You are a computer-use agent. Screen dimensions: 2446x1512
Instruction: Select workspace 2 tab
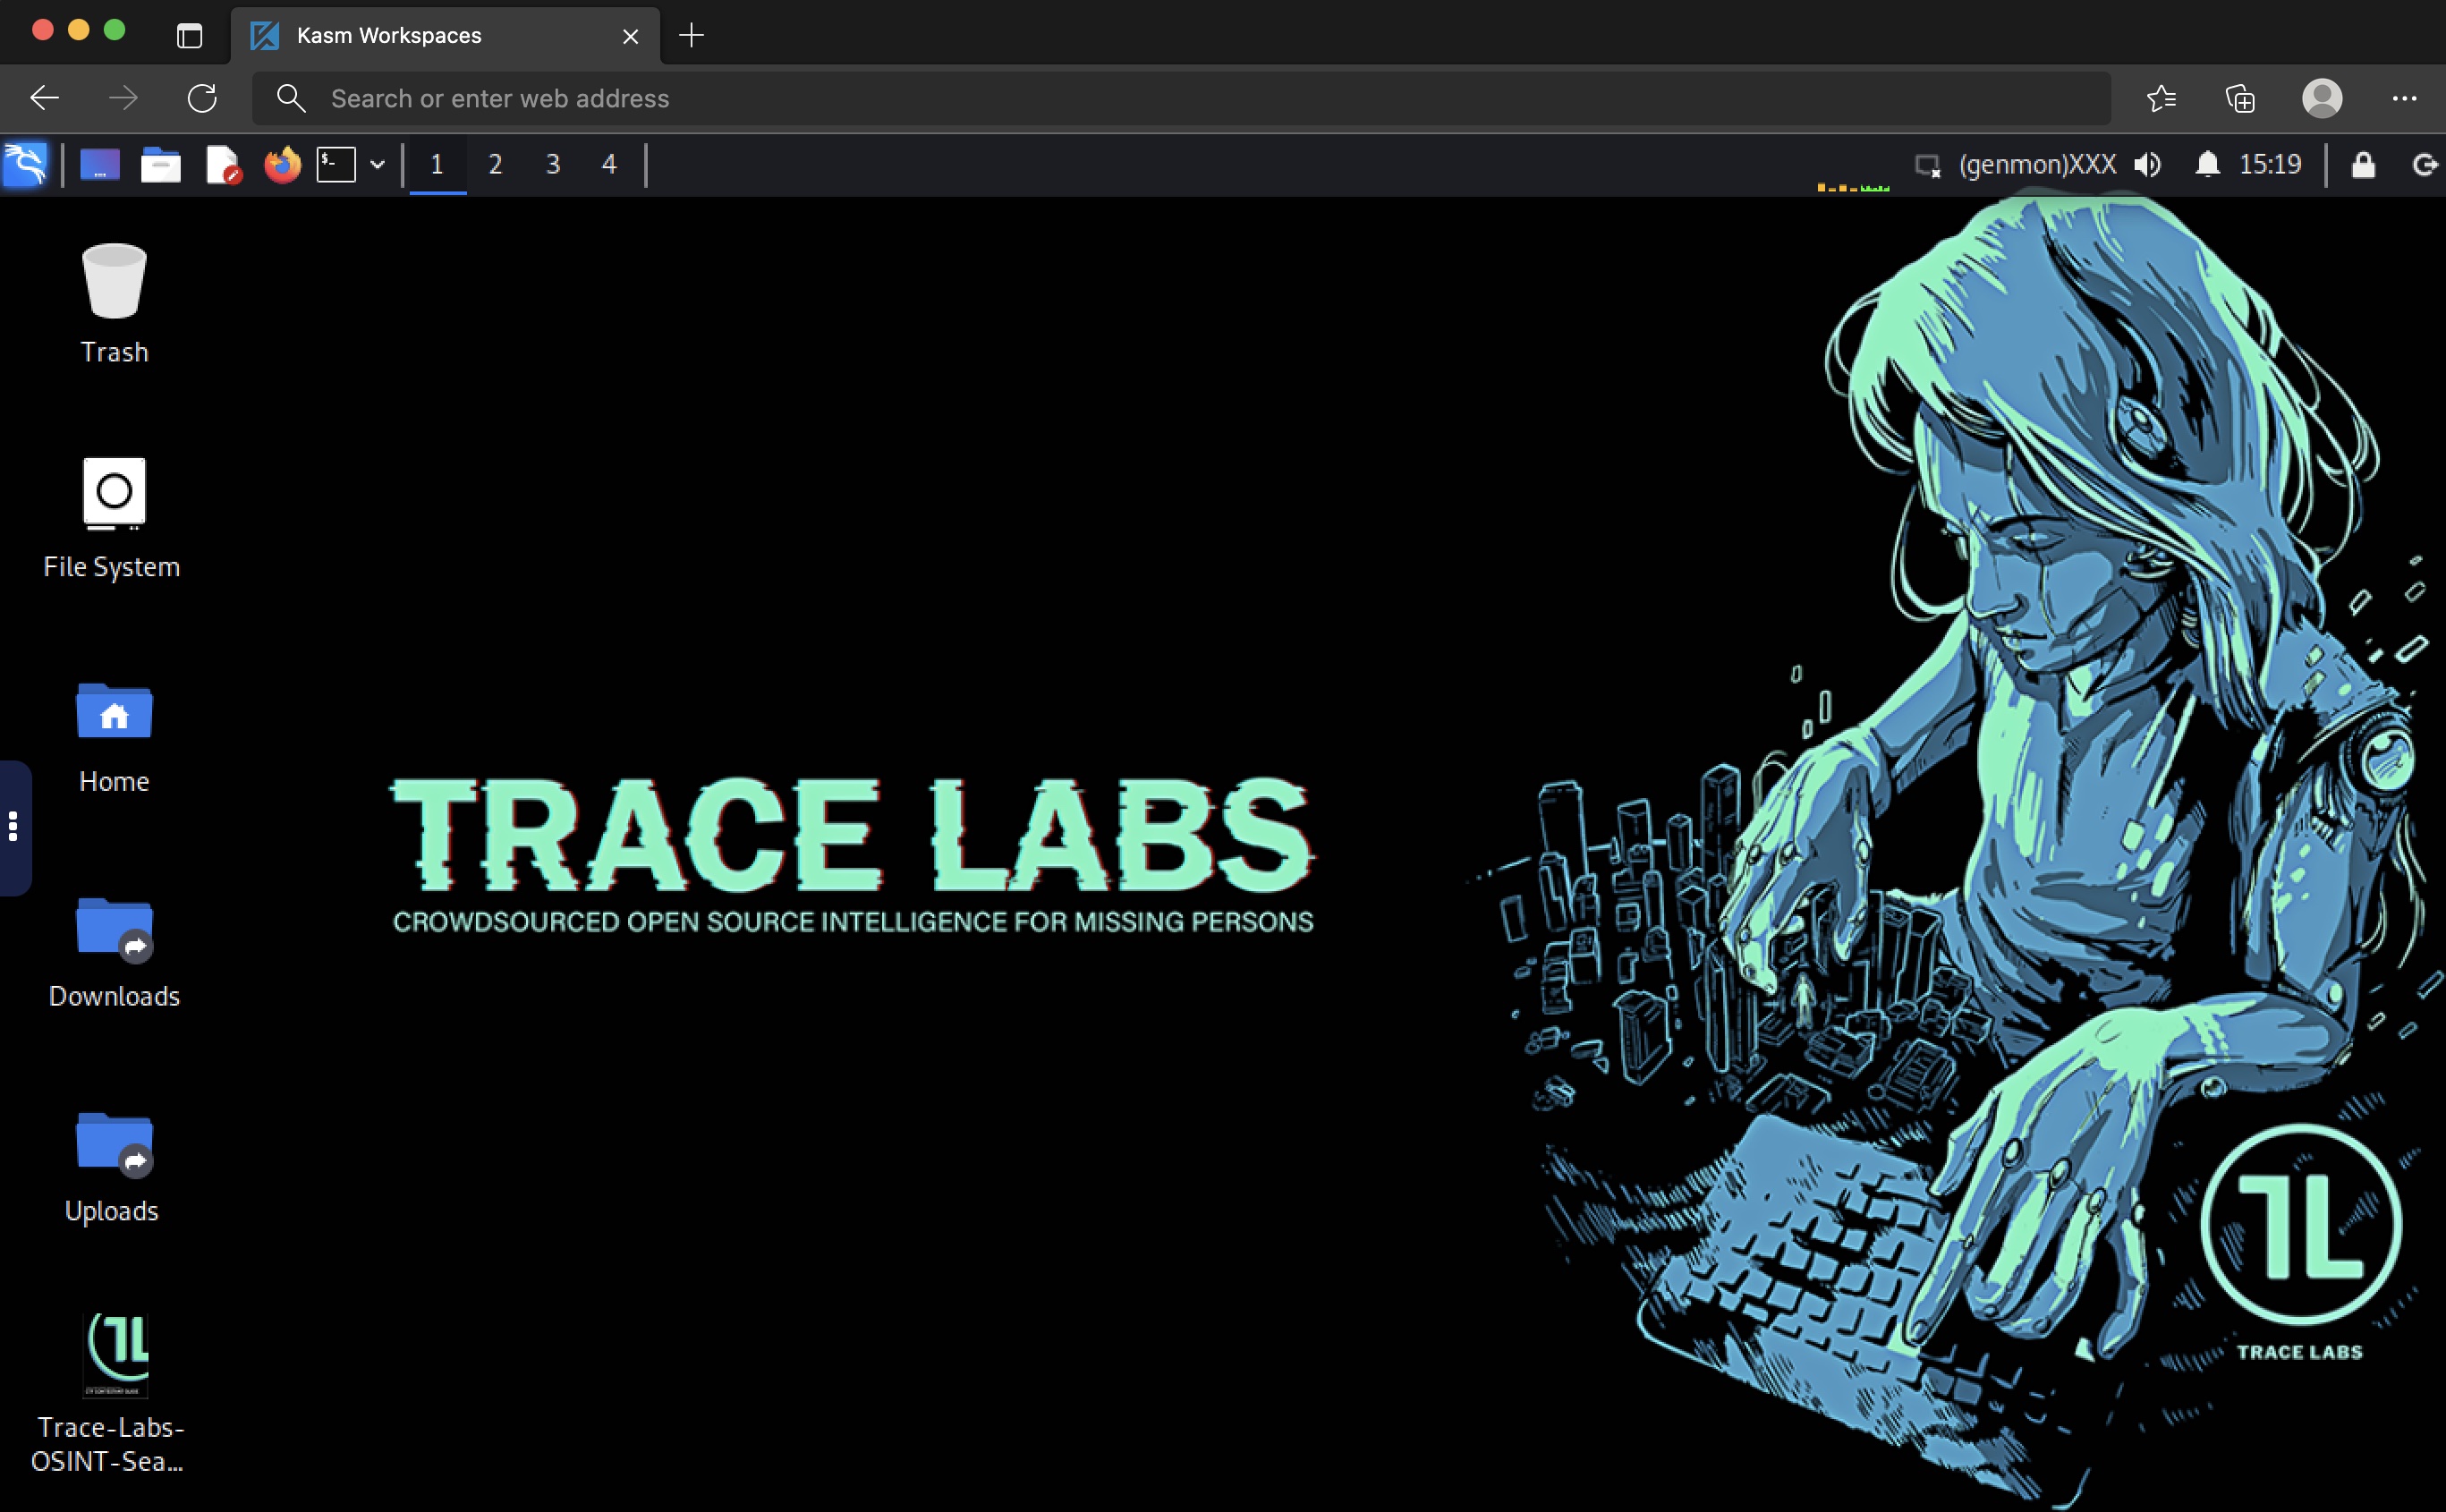pos(495,165)
